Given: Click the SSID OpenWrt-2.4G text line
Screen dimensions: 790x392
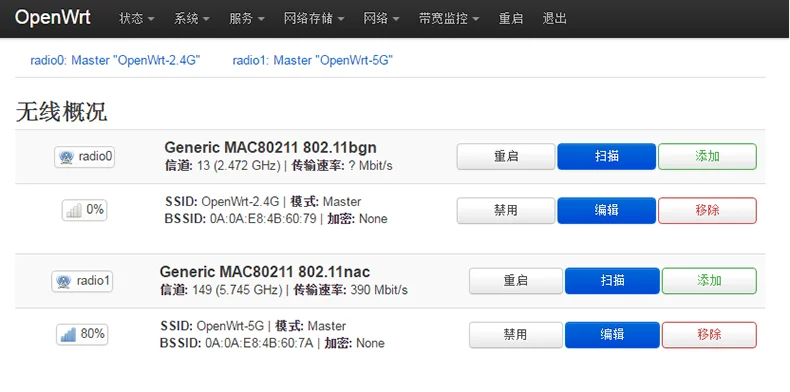Looking at the screenshot, I should (x=222, y=202).
